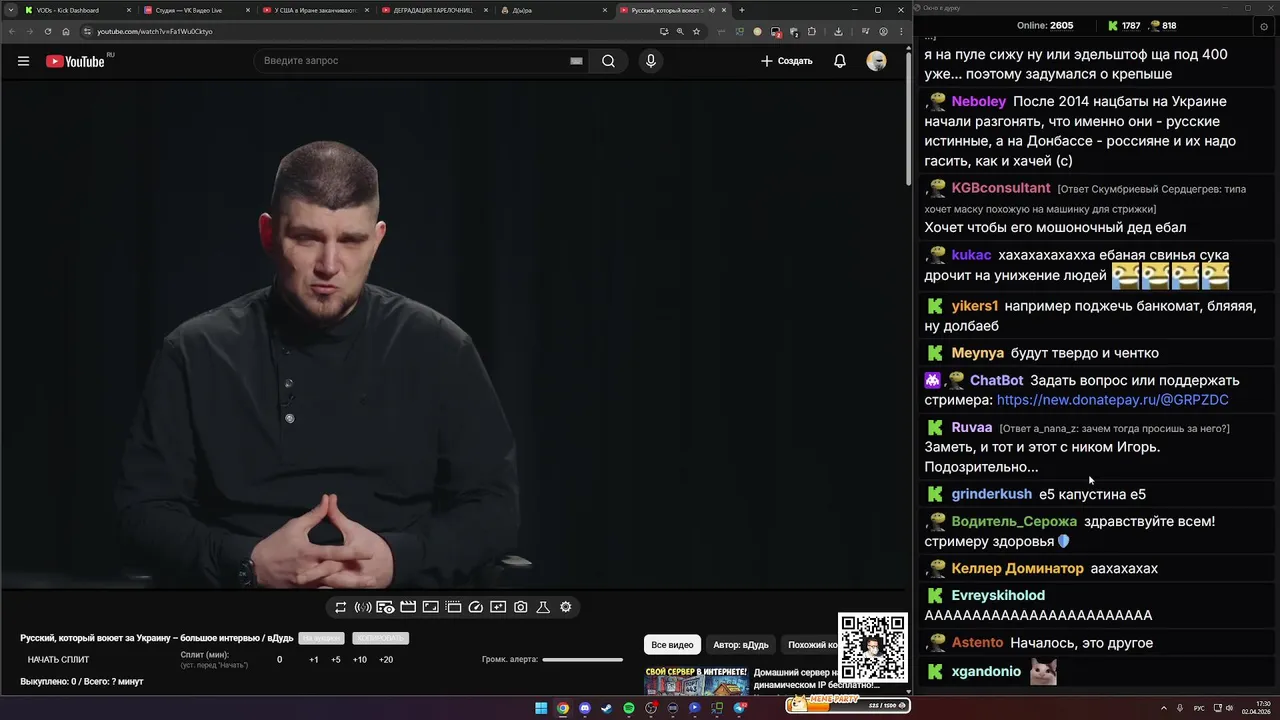The width and height of the screenshot is (1280, 720).
Task: Open Steam from the taskbar
Action: pos(607,708)
